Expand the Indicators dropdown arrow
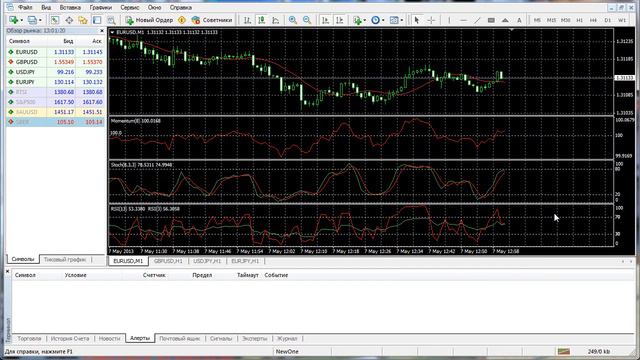Viewport: 640px width, 360px height. coord(364,20)
